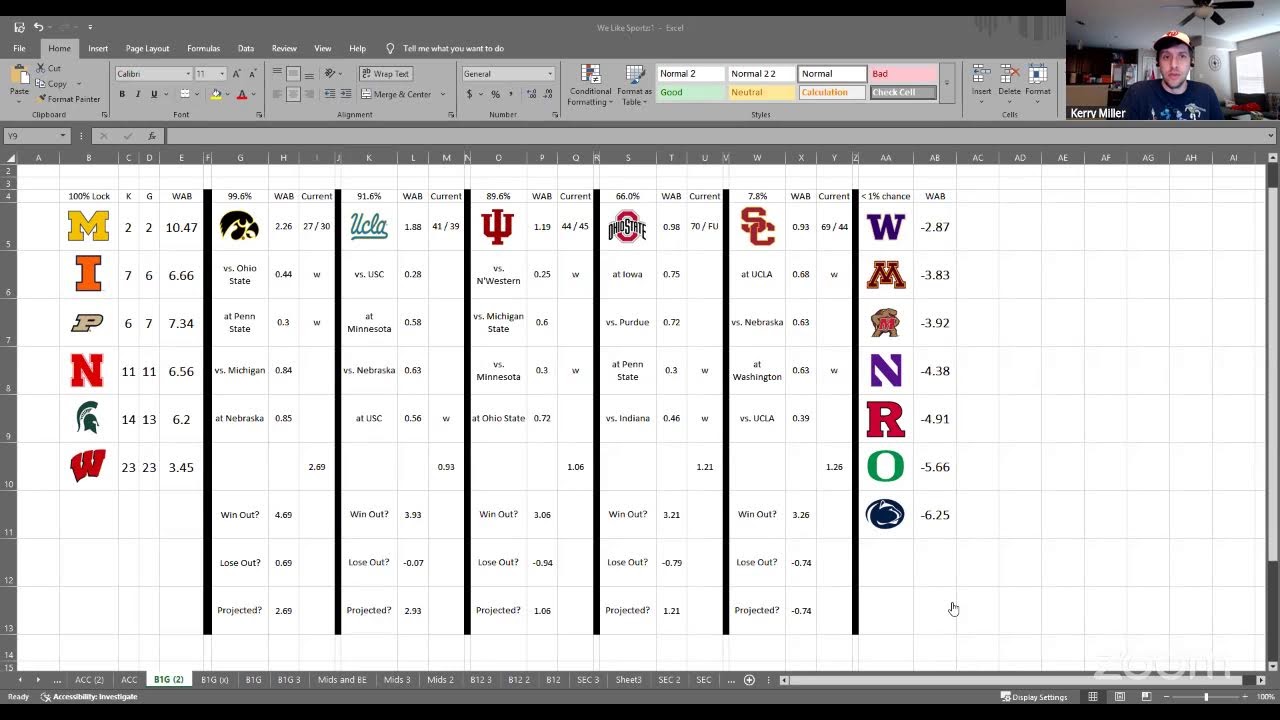The height and width of the screenshot is (720, 1280).
Task: Open the File menu
Action: 19,48
